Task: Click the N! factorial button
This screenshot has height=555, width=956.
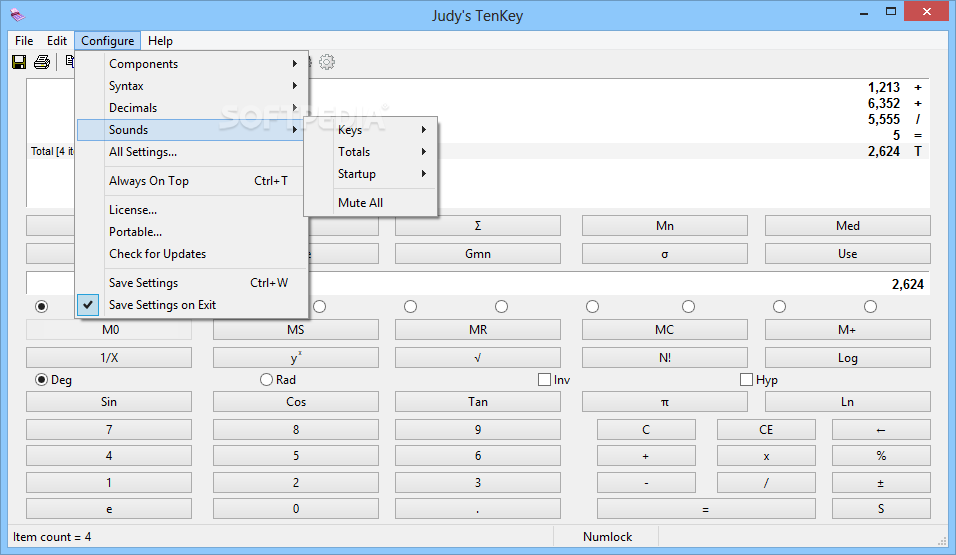Action: click(665, 358)
